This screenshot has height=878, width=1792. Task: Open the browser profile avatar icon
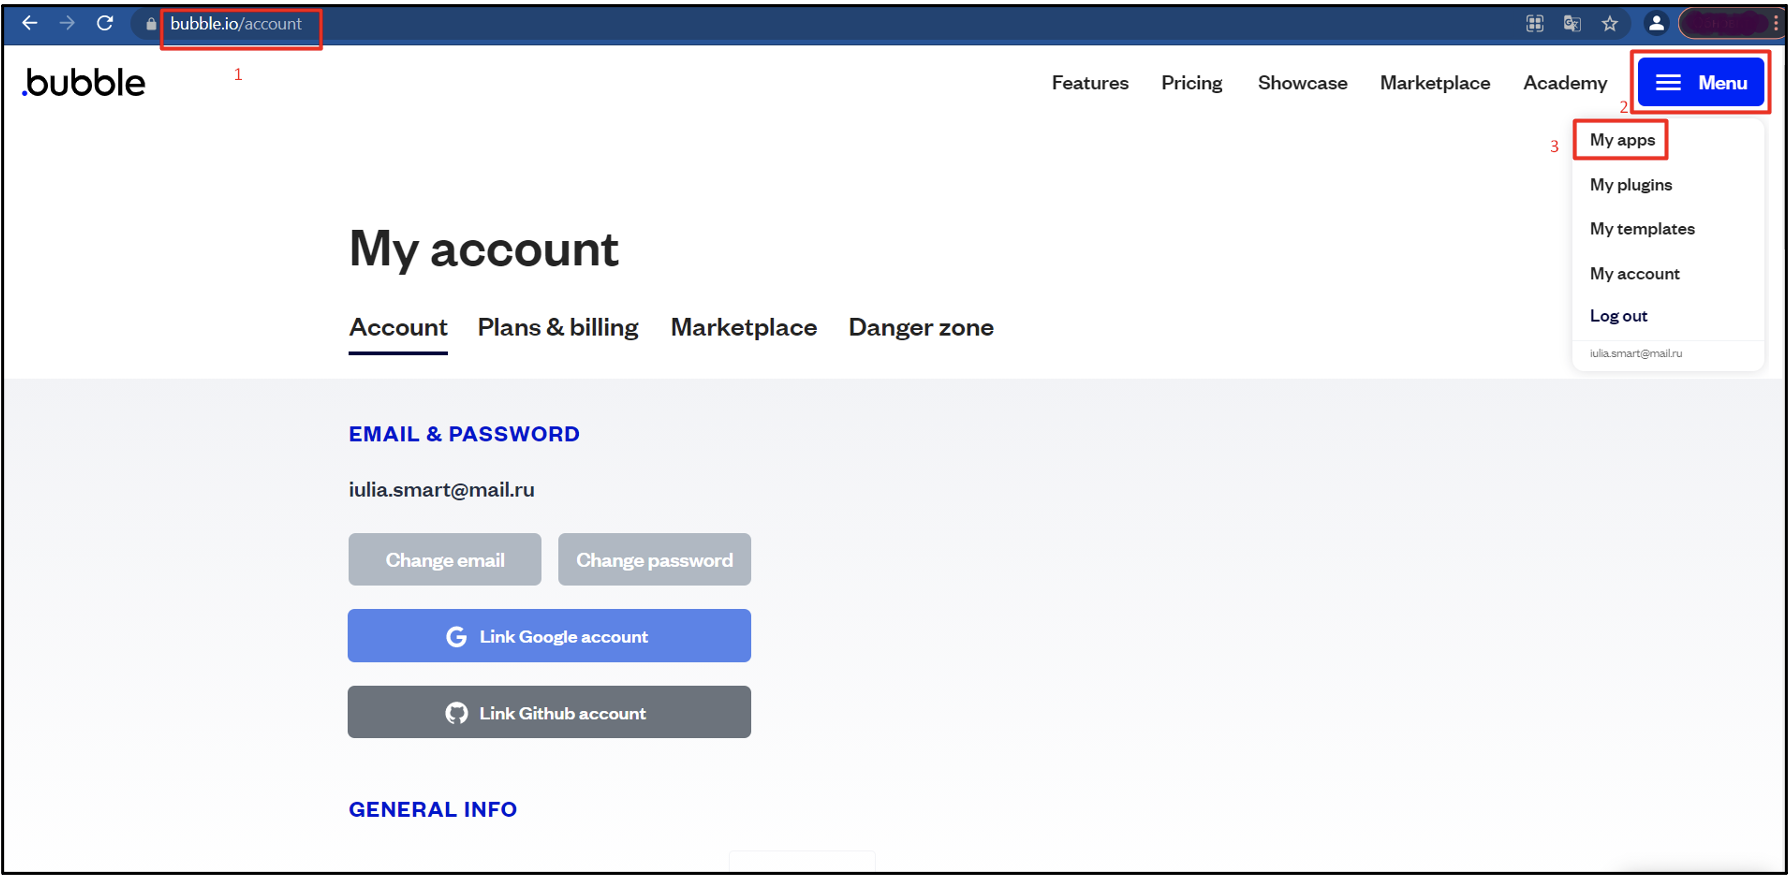[1656, 23]
